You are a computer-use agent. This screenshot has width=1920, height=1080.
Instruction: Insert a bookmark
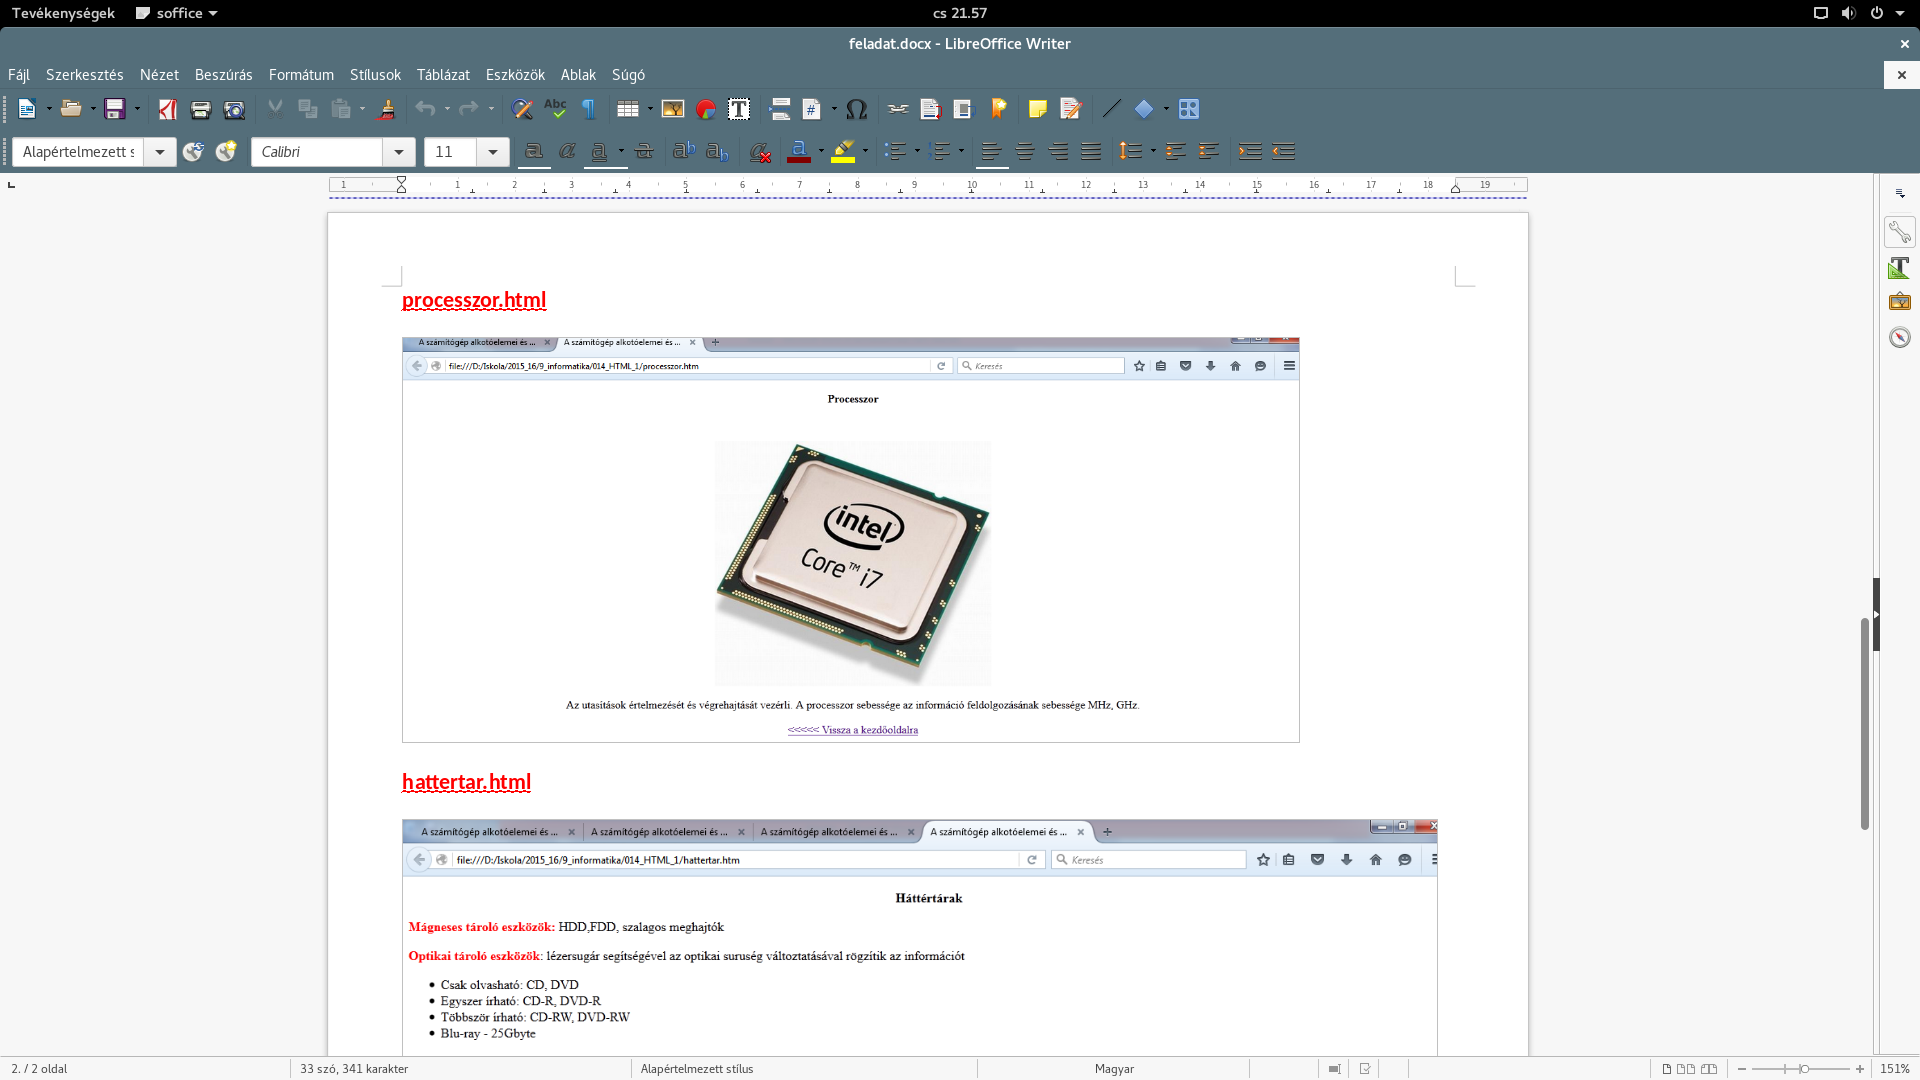pyautogui.click(x=998, y=109)
